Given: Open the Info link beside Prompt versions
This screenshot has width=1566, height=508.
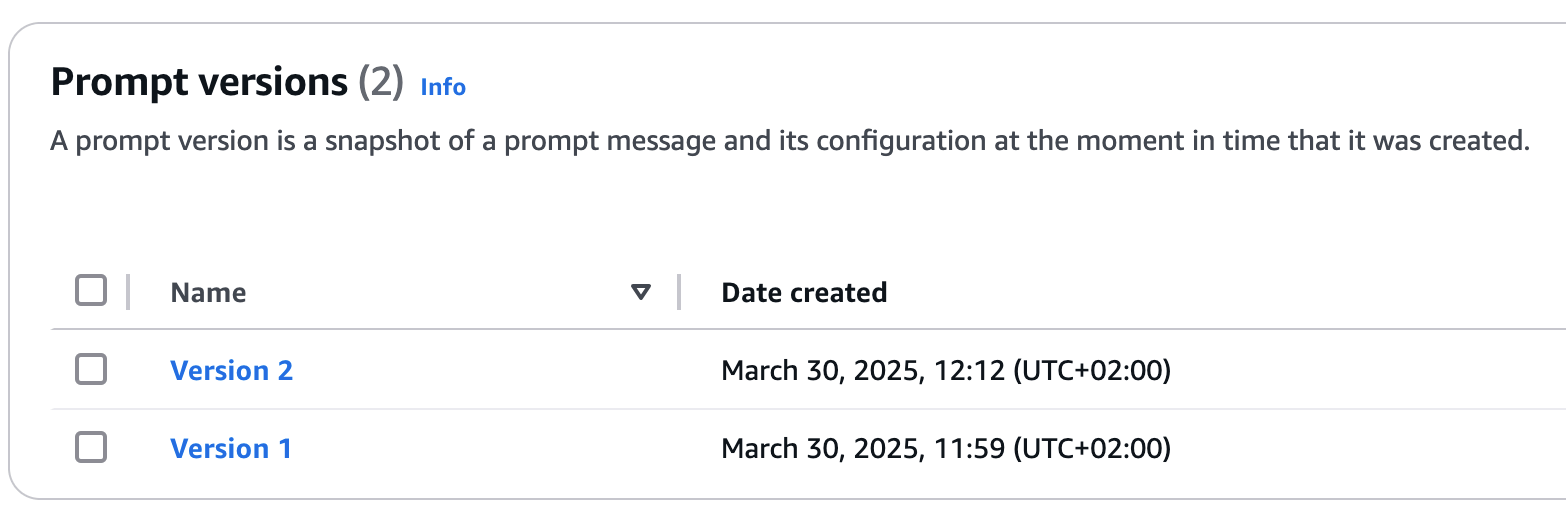Looking at the screenshot, I should (x=443, y=87).
